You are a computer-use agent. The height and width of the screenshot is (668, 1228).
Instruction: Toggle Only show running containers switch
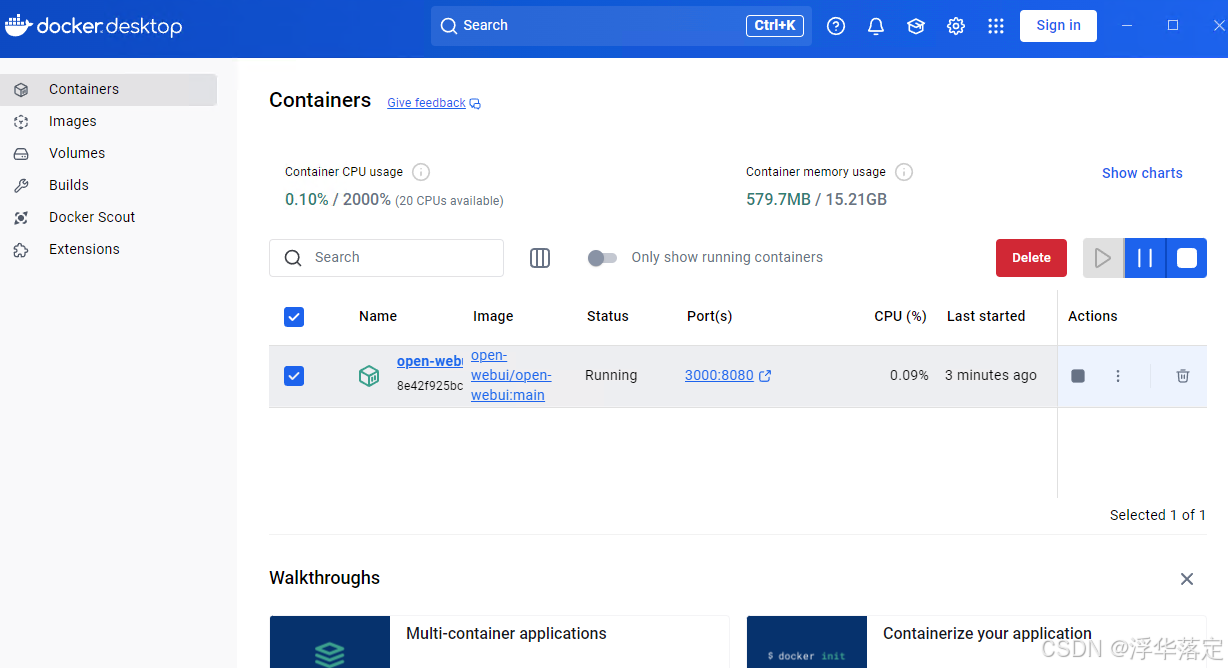(x=602, y=258)
